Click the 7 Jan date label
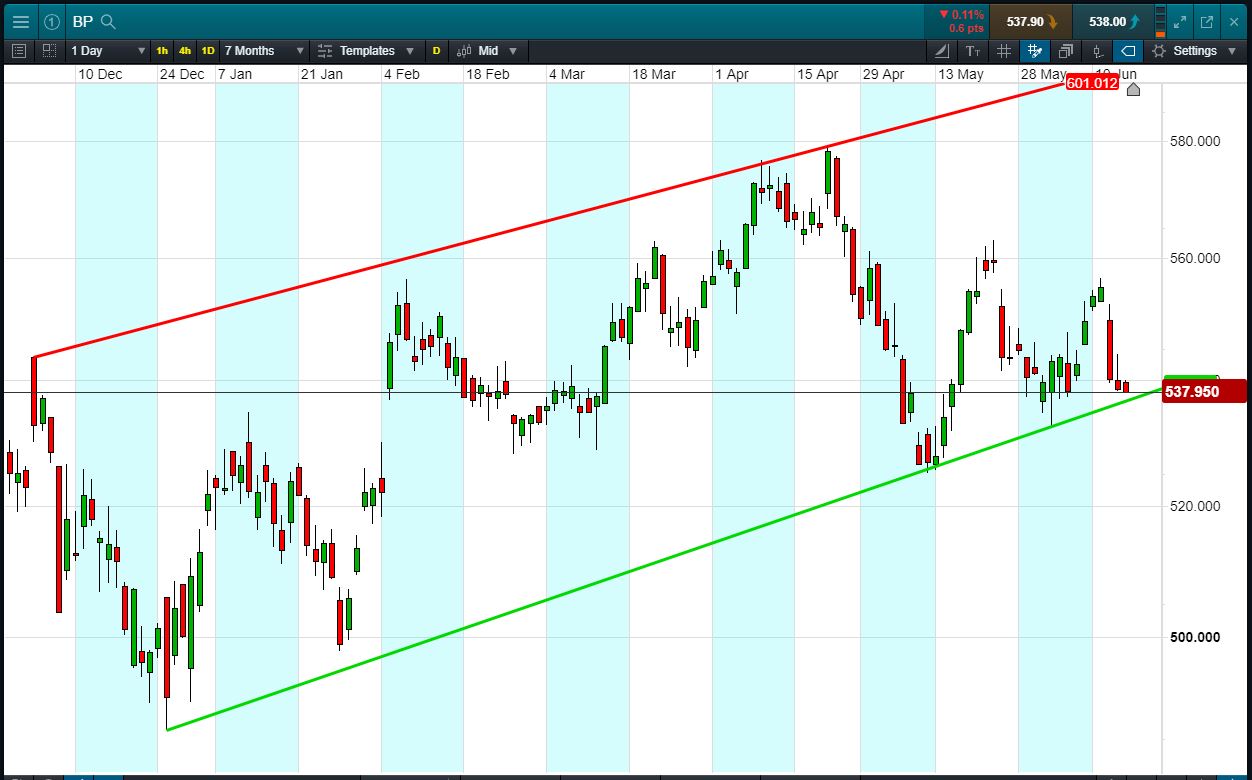This screenshot has width=1252, height=780. pos(235,74)
